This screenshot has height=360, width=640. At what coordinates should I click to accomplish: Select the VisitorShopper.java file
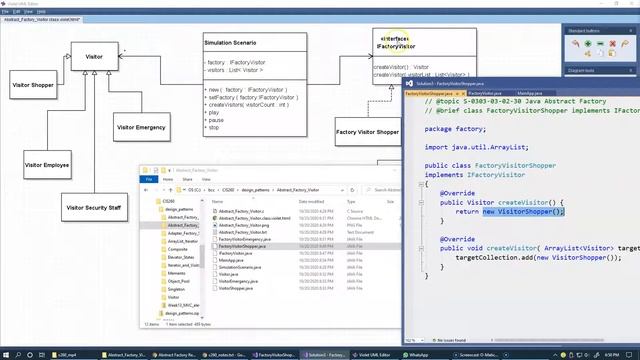tap(236, 288)
